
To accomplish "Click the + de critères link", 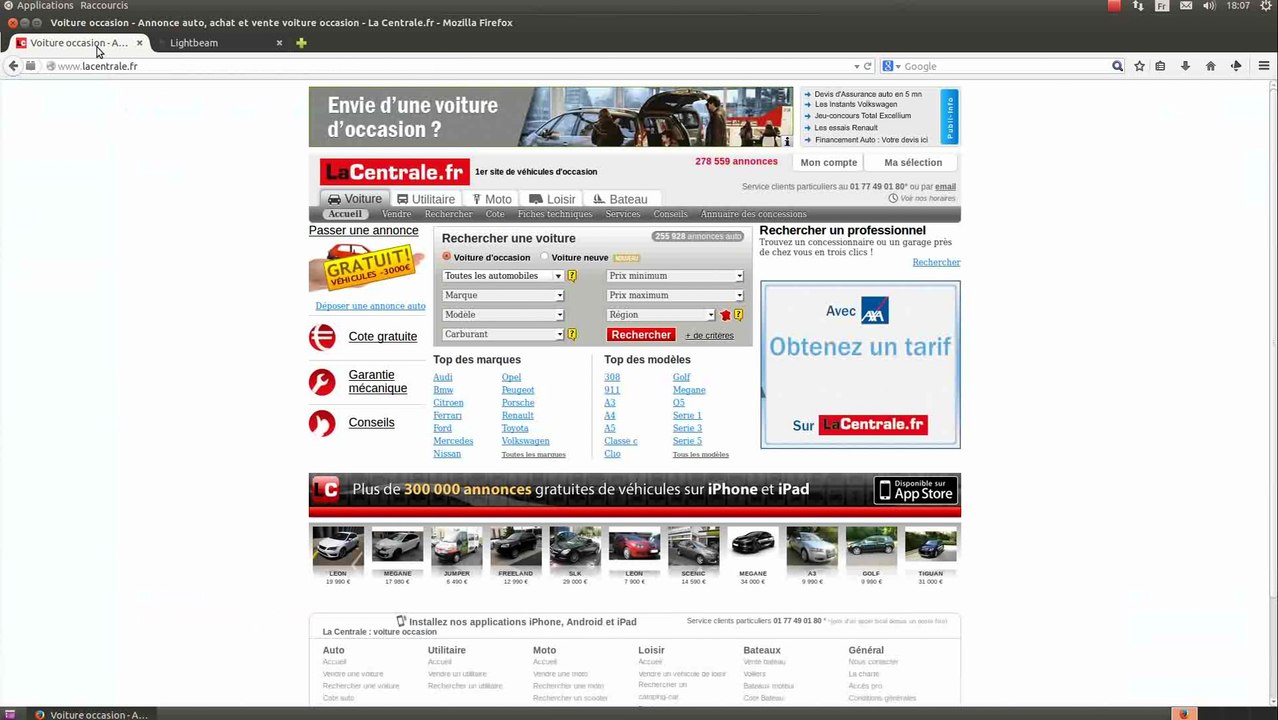I will 709,336.
